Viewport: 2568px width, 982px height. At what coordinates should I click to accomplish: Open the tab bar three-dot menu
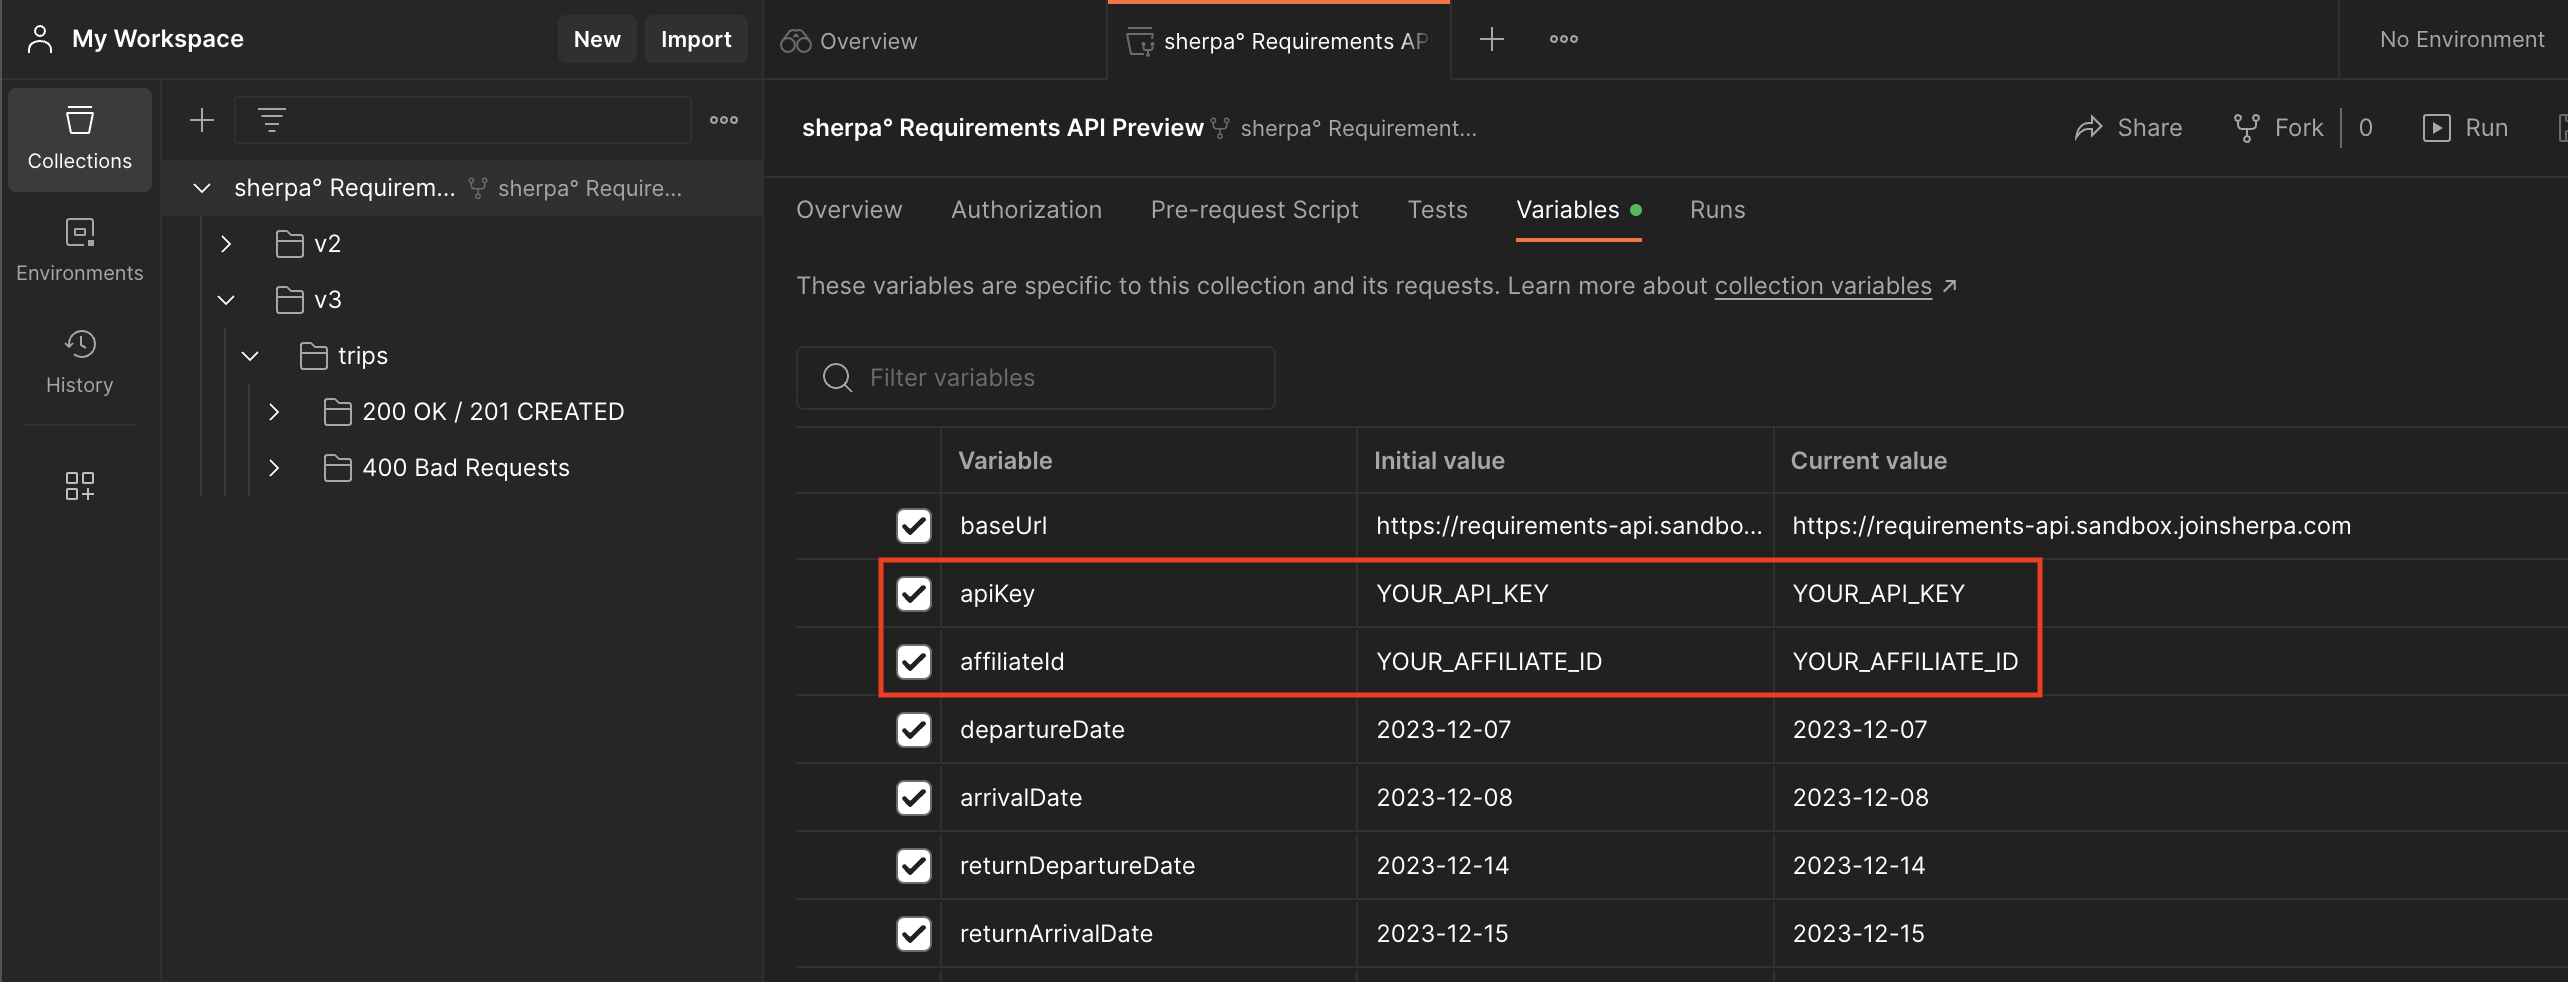(x=1564, y=39)
